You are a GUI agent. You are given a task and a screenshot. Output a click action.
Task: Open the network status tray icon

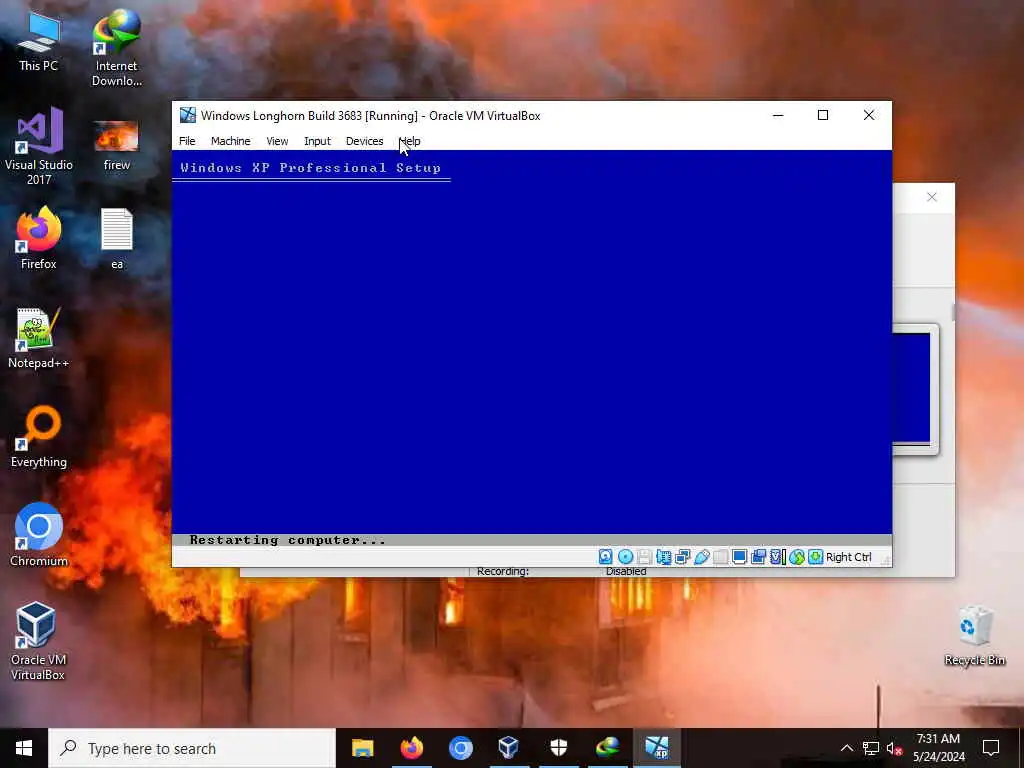click(871, 748)
